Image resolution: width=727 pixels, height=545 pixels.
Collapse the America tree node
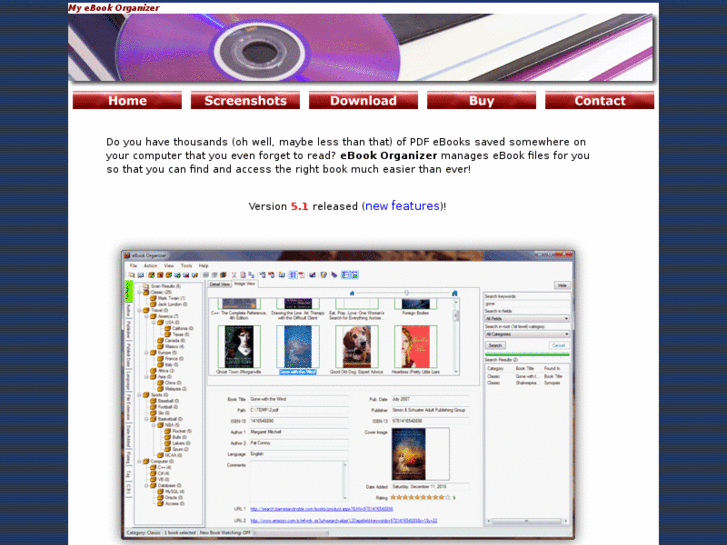click(x=147, y=316)
